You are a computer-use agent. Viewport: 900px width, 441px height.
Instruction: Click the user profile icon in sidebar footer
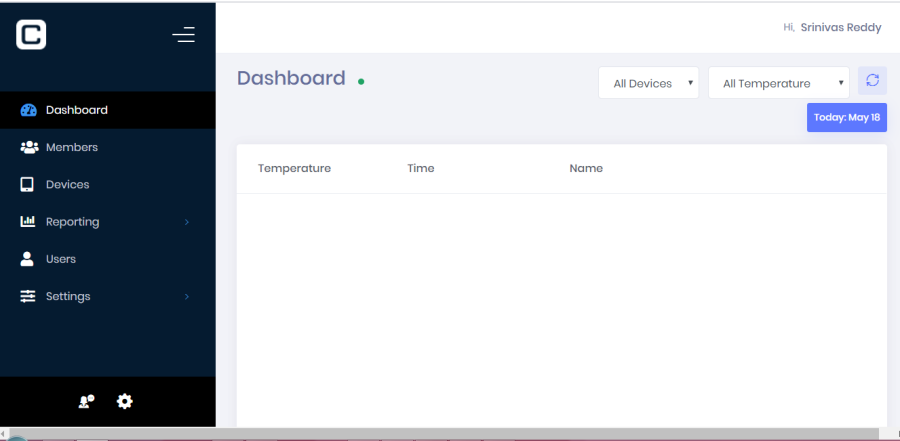pyautogui.click(x=86, y=401)
